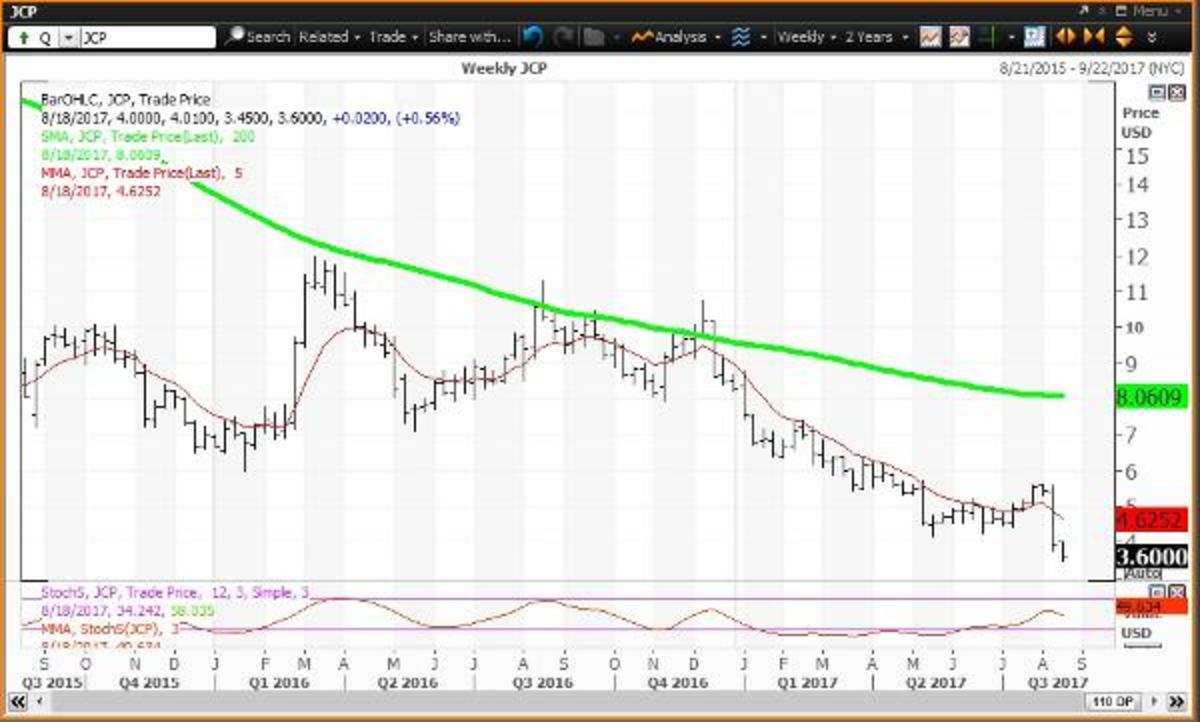The image size is (1200, 722).
Task: Click the orange expand horizontally arrows icon
Action: (1066, 37)
